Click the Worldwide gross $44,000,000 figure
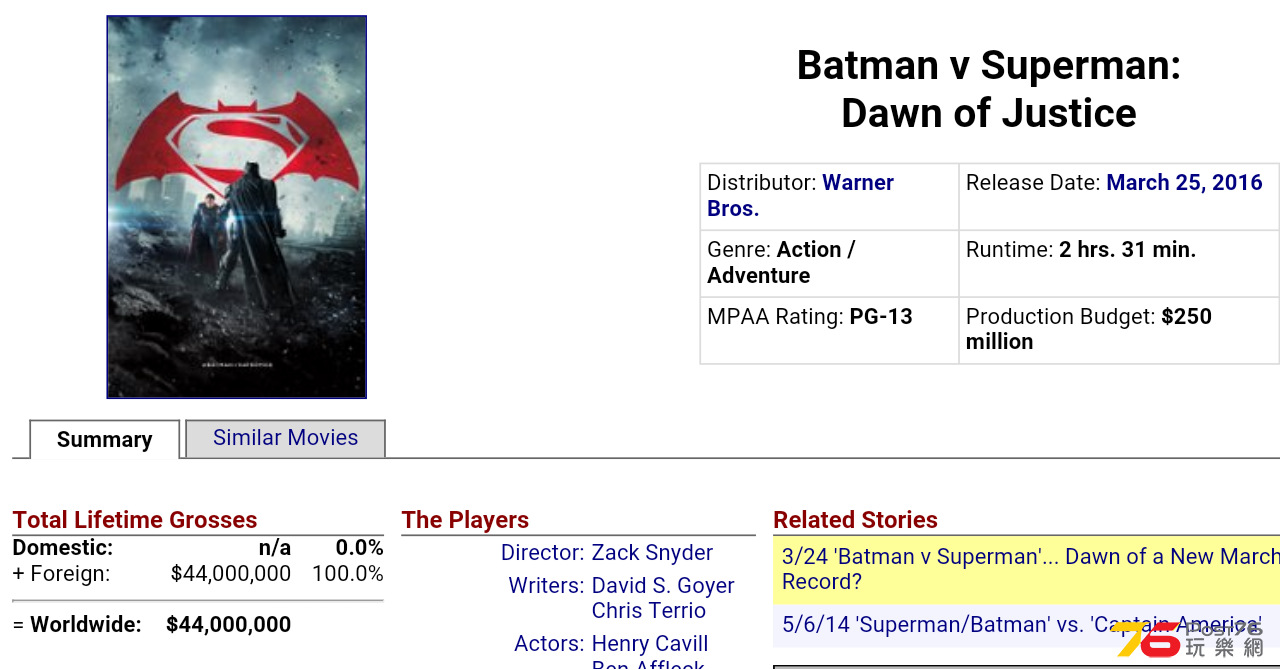The width and height of the screenshot is (1280, 670). pyautogui.click(x=228, y=625)
